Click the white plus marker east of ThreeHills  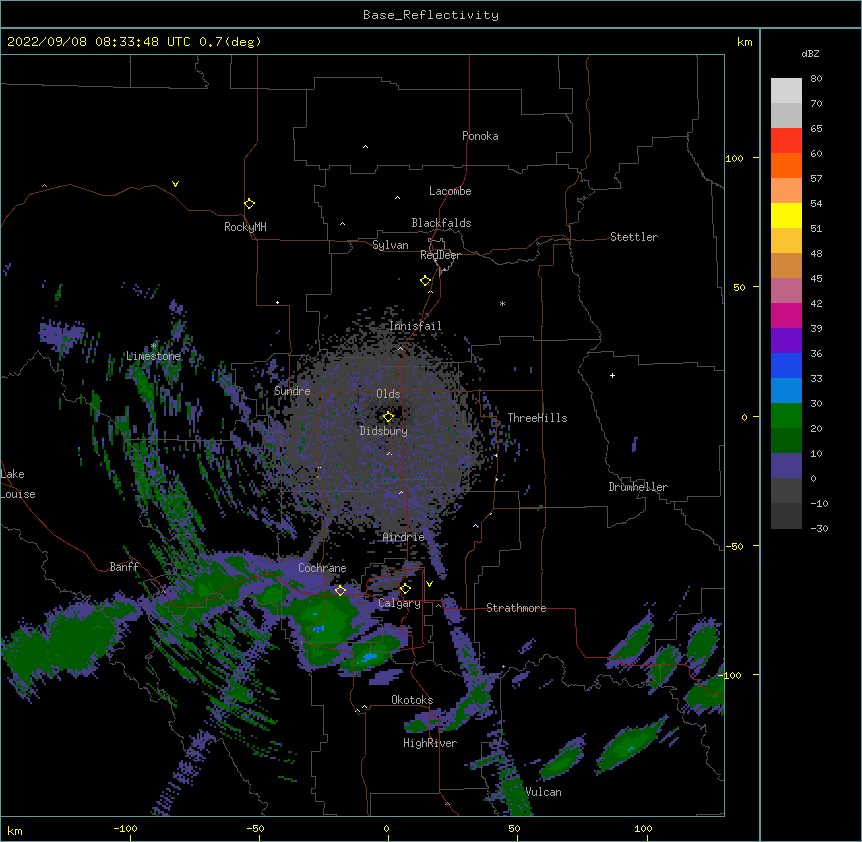click(612, 375)
